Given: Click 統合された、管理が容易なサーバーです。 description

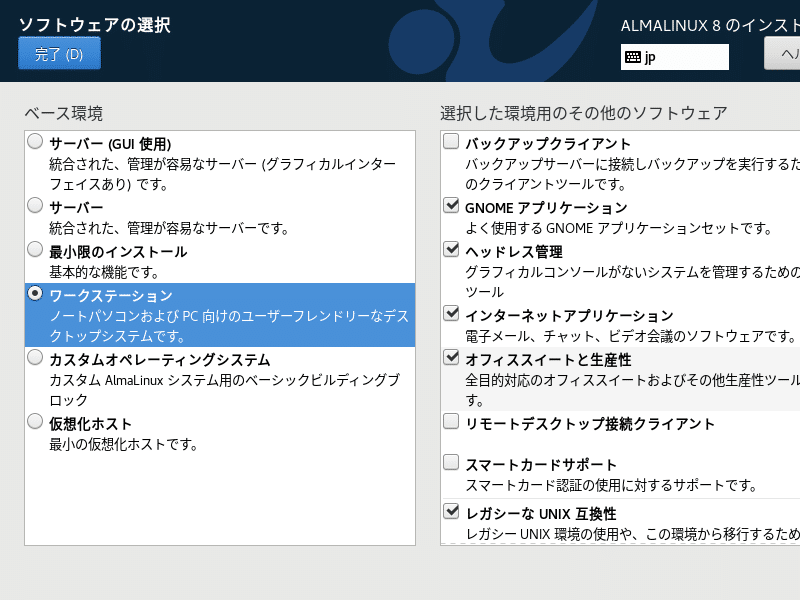Looking at the screenshot, I should pyautogui.click(x=169, y=228).
